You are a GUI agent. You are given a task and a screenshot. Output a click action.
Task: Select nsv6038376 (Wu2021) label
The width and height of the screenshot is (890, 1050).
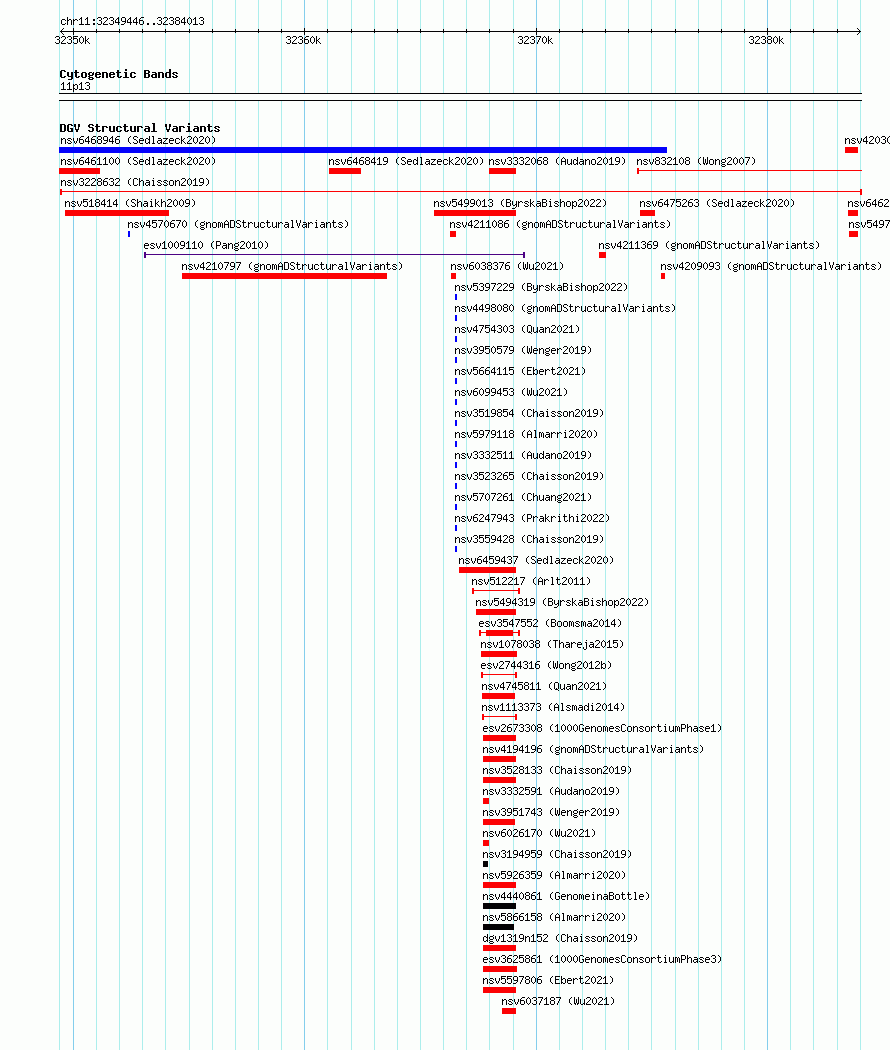[507, 267]
